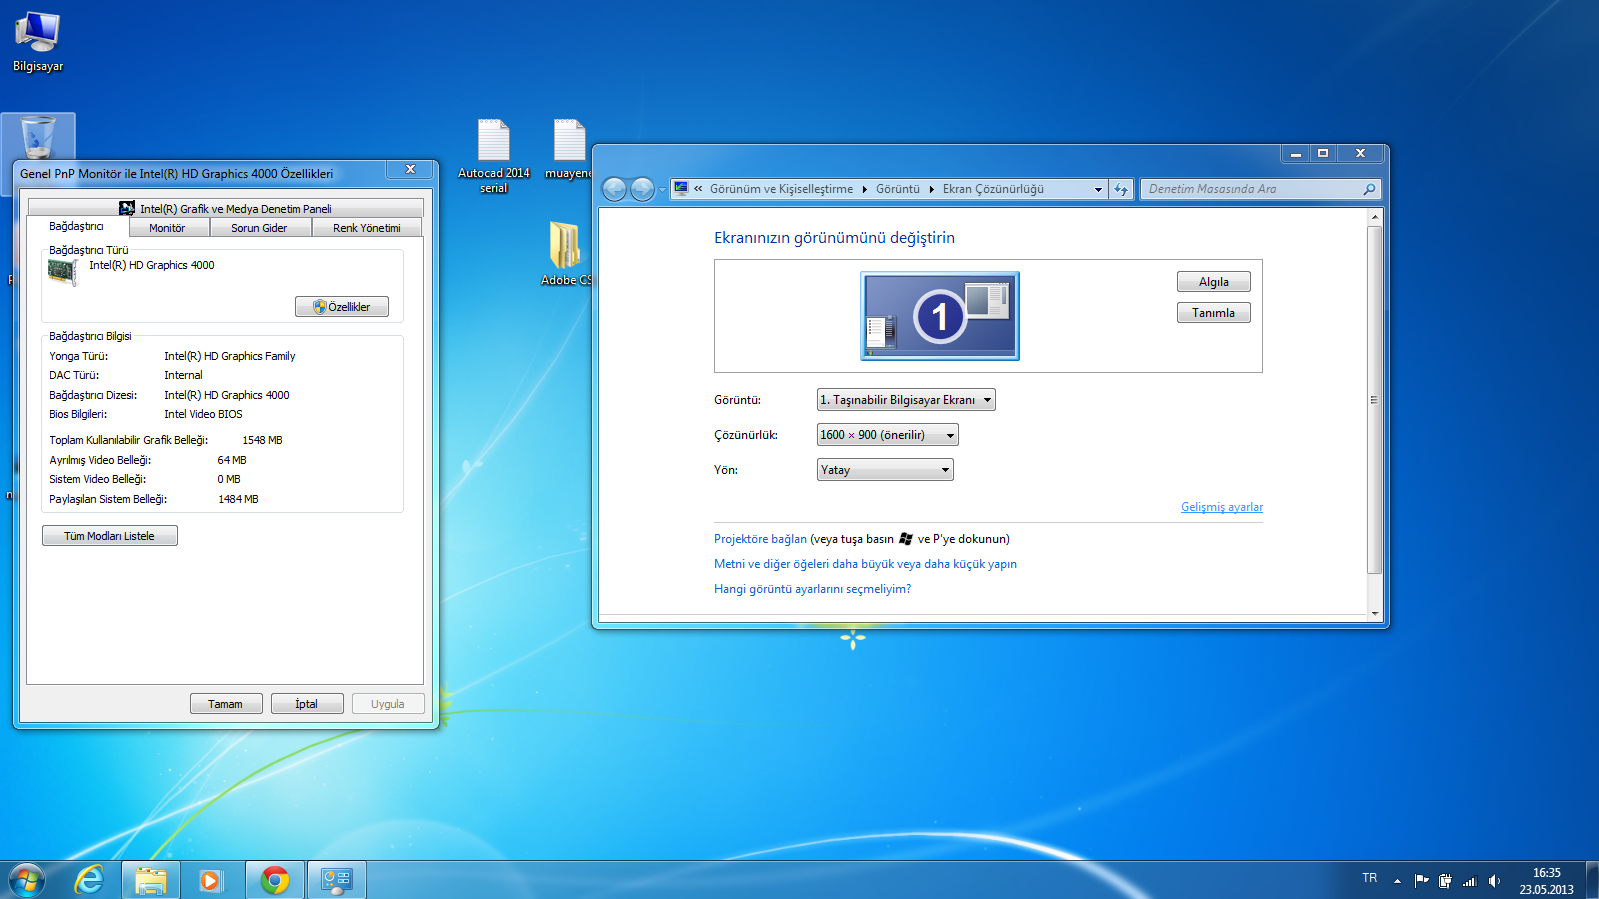The image size is (1599, 899).
Task: Click the Görünüm ve Kişiselleştirme breadcrumb
Action: coord(782,189)
